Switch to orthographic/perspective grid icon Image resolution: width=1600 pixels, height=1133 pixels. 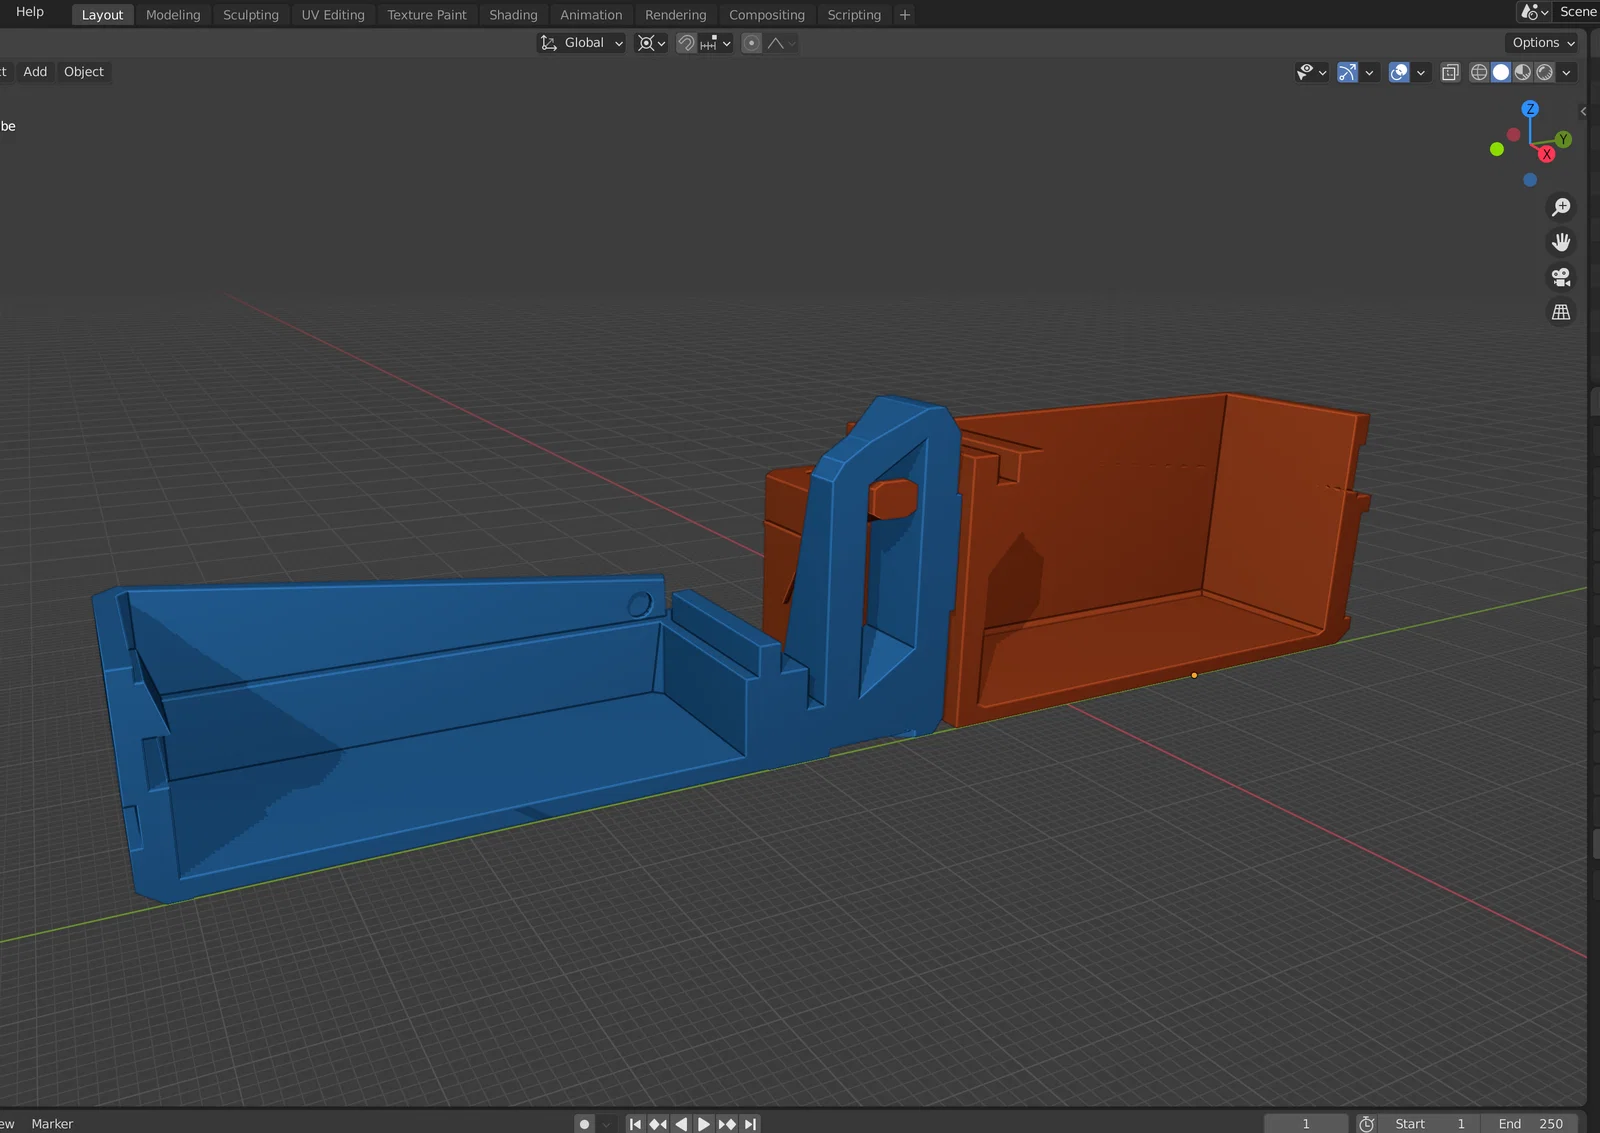1560,312
